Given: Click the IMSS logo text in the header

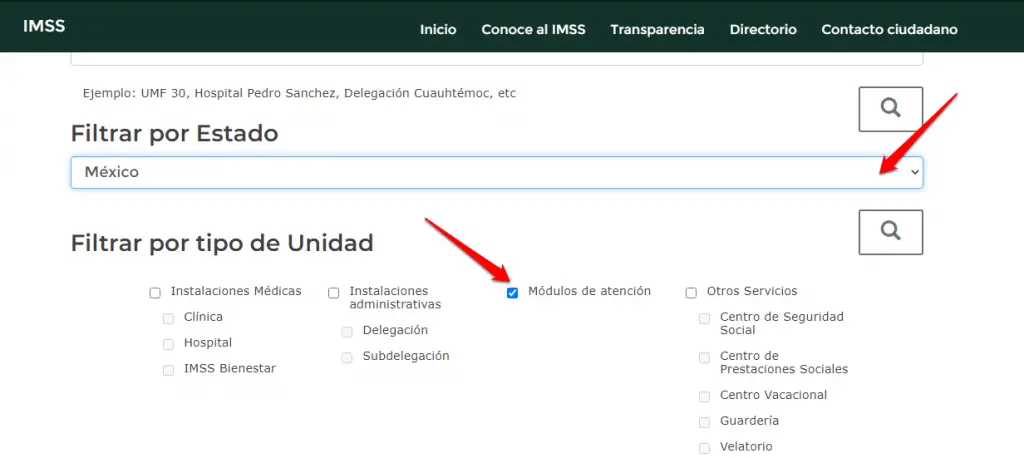Looking at the screenshot, I should point(44,26).
